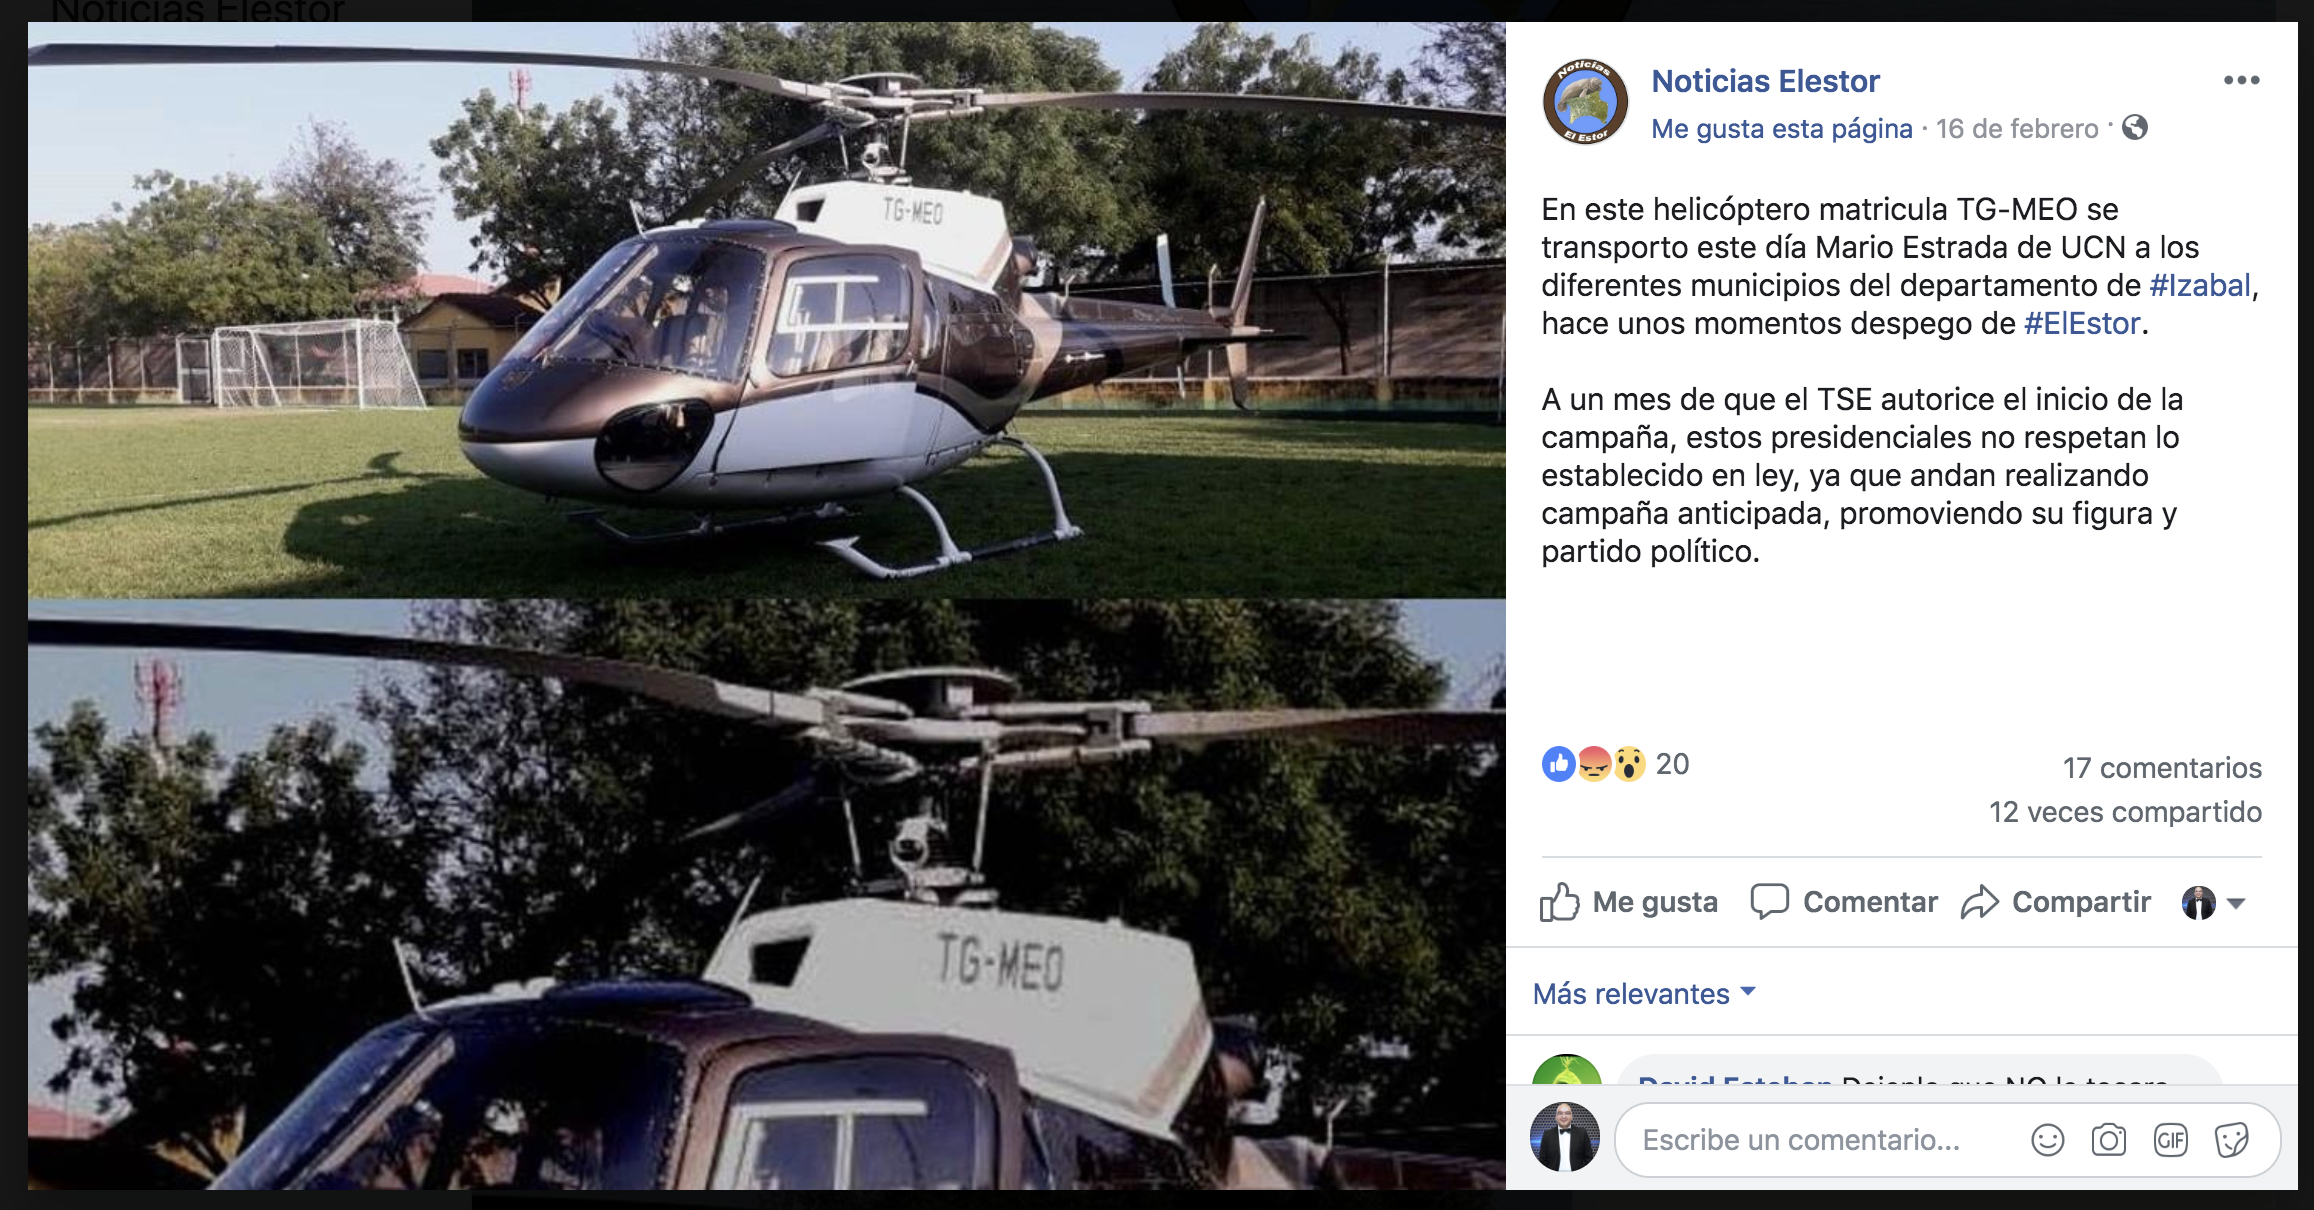Toggle Me gusta esta página

(1781, 129)
